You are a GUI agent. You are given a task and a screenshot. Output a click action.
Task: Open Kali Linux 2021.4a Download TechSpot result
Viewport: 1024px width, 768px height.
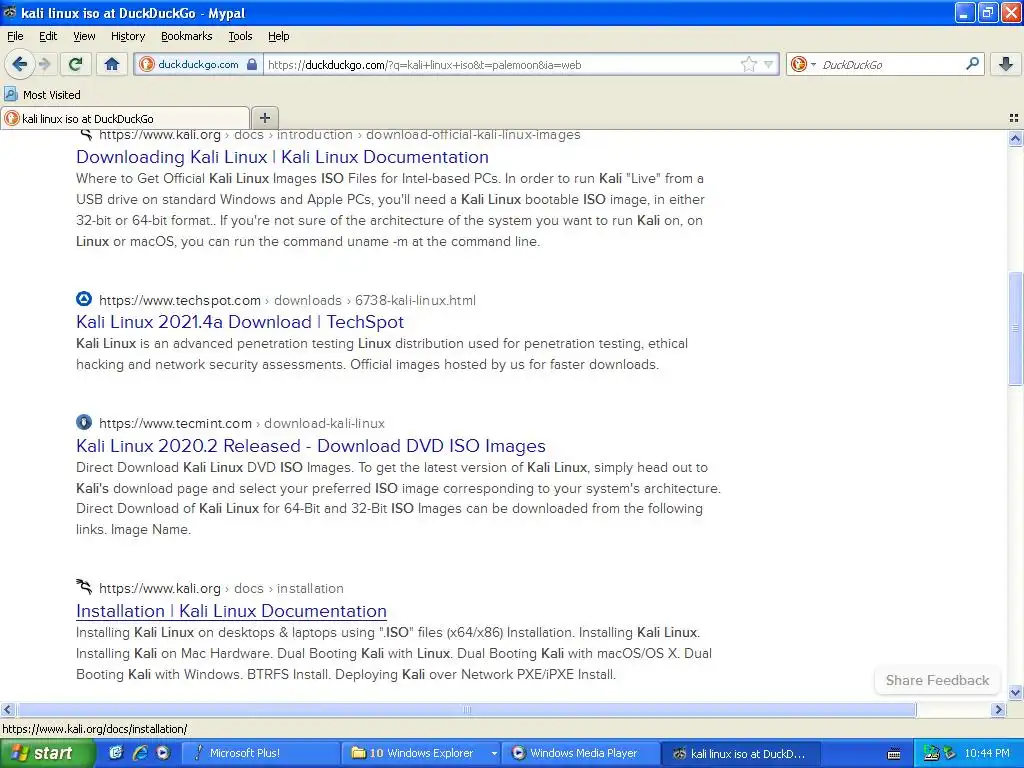point(240,322)
